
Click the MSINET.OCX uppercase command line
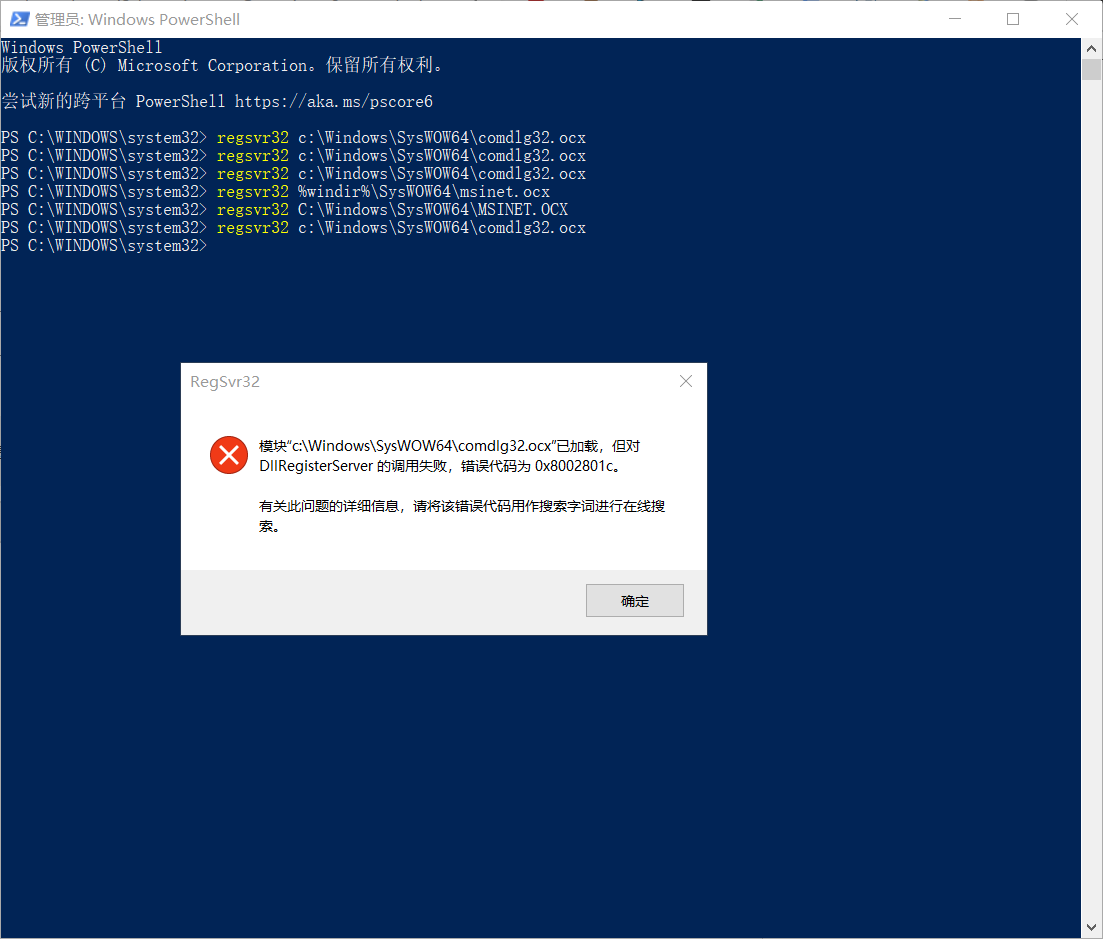click(x=285, y=210)
